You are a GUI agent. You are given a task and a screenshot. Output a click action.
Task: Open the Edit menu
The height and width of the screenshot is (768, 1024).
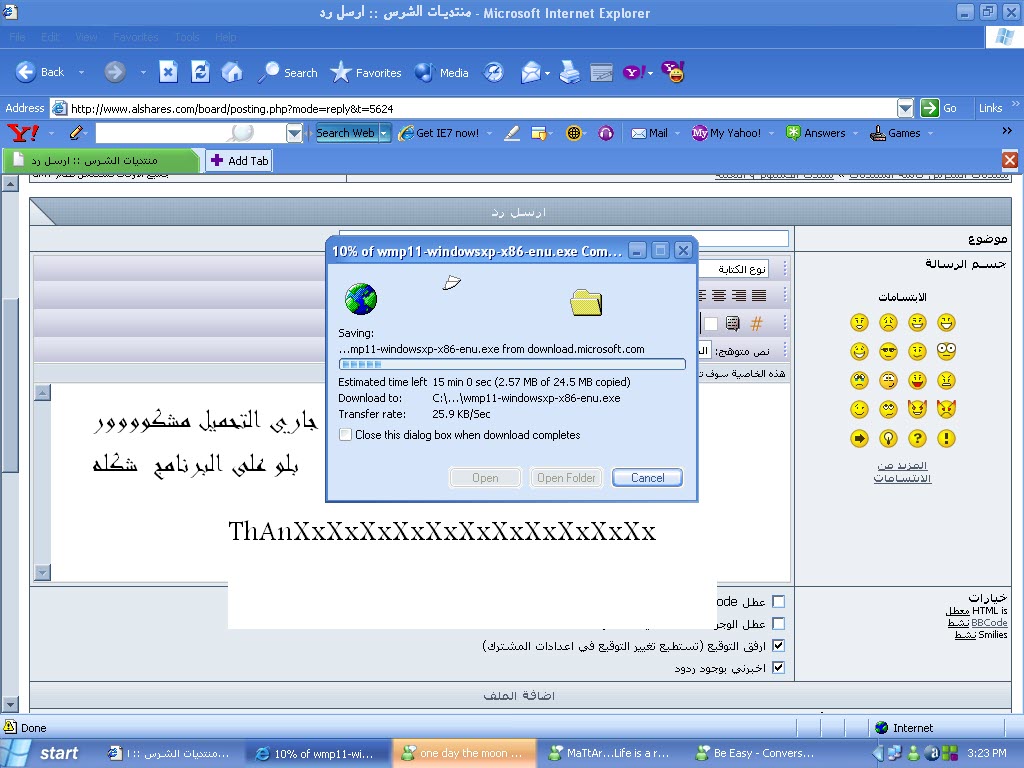click(50, 37)
